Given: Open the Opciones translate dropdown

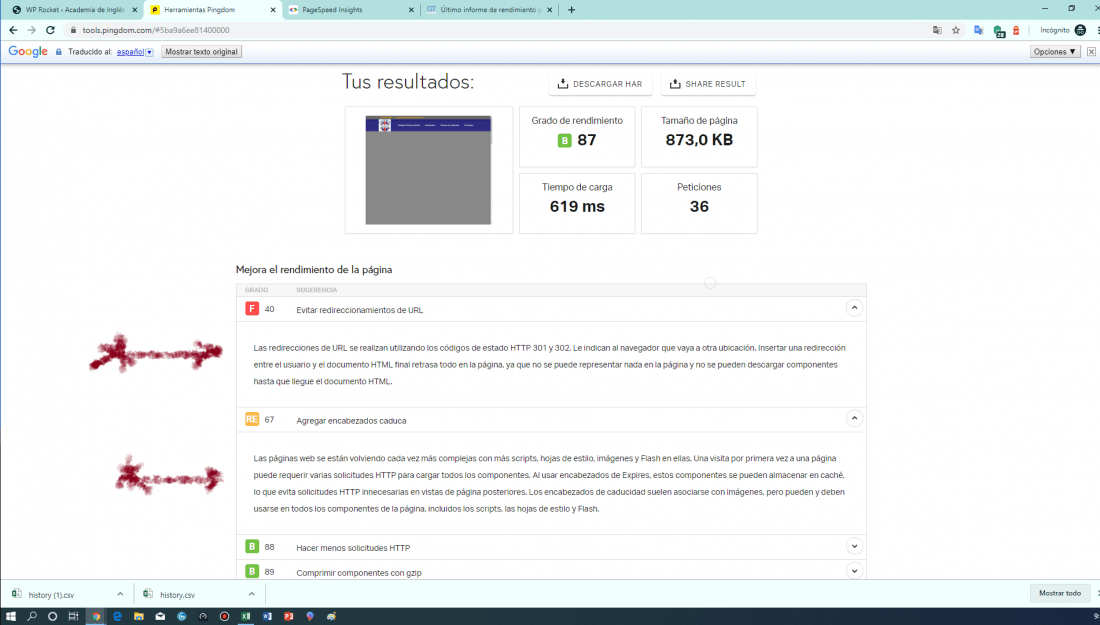Looking at the screenshot, I should [x=1054, y=52].
